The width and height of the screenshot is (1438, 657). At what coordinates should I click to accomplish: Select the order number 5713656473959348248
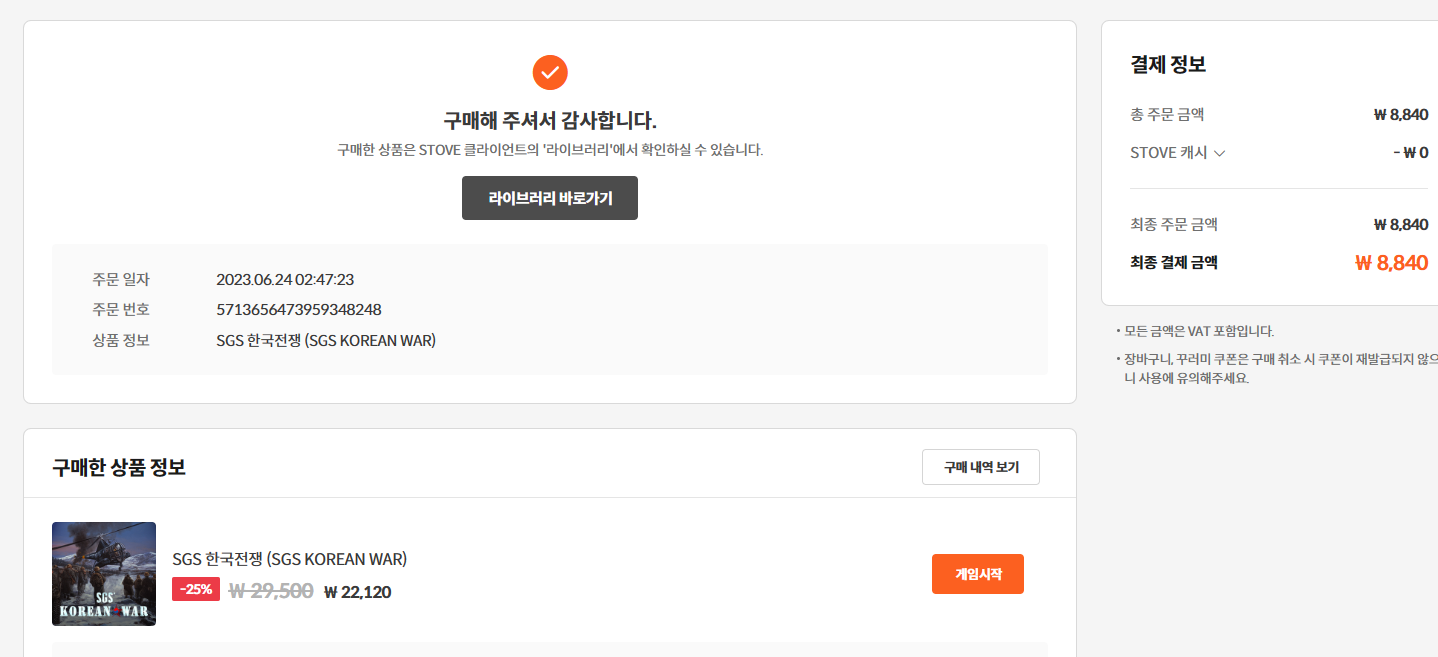(298, 310)
